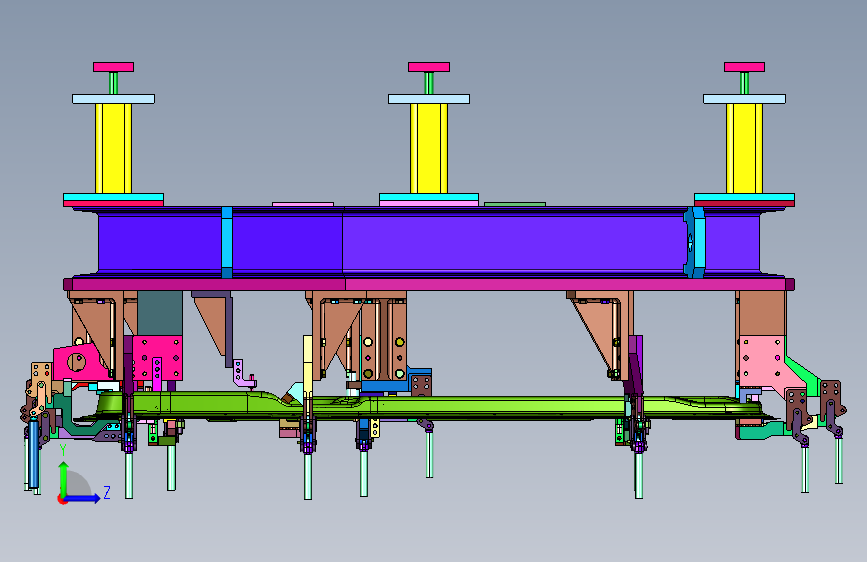This screenshot has width=867, height=562.
Task: Pick the blue cylinder at the bottom left
Action: coord(34,452)
